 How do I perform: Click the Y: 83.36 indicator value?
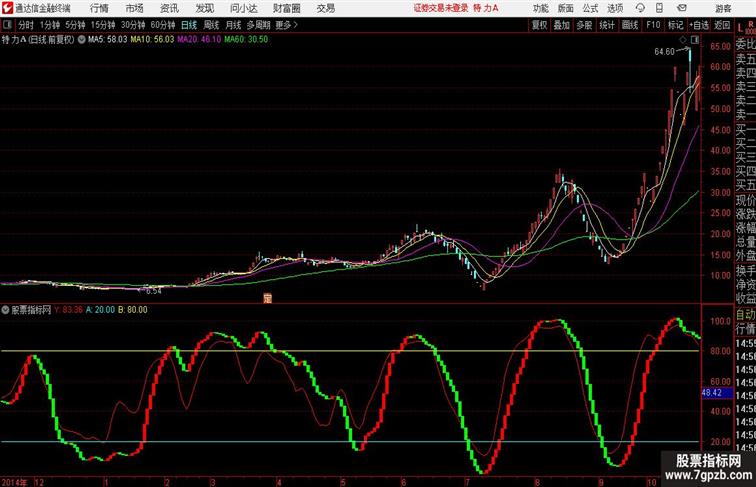click(x=68, y=310)
